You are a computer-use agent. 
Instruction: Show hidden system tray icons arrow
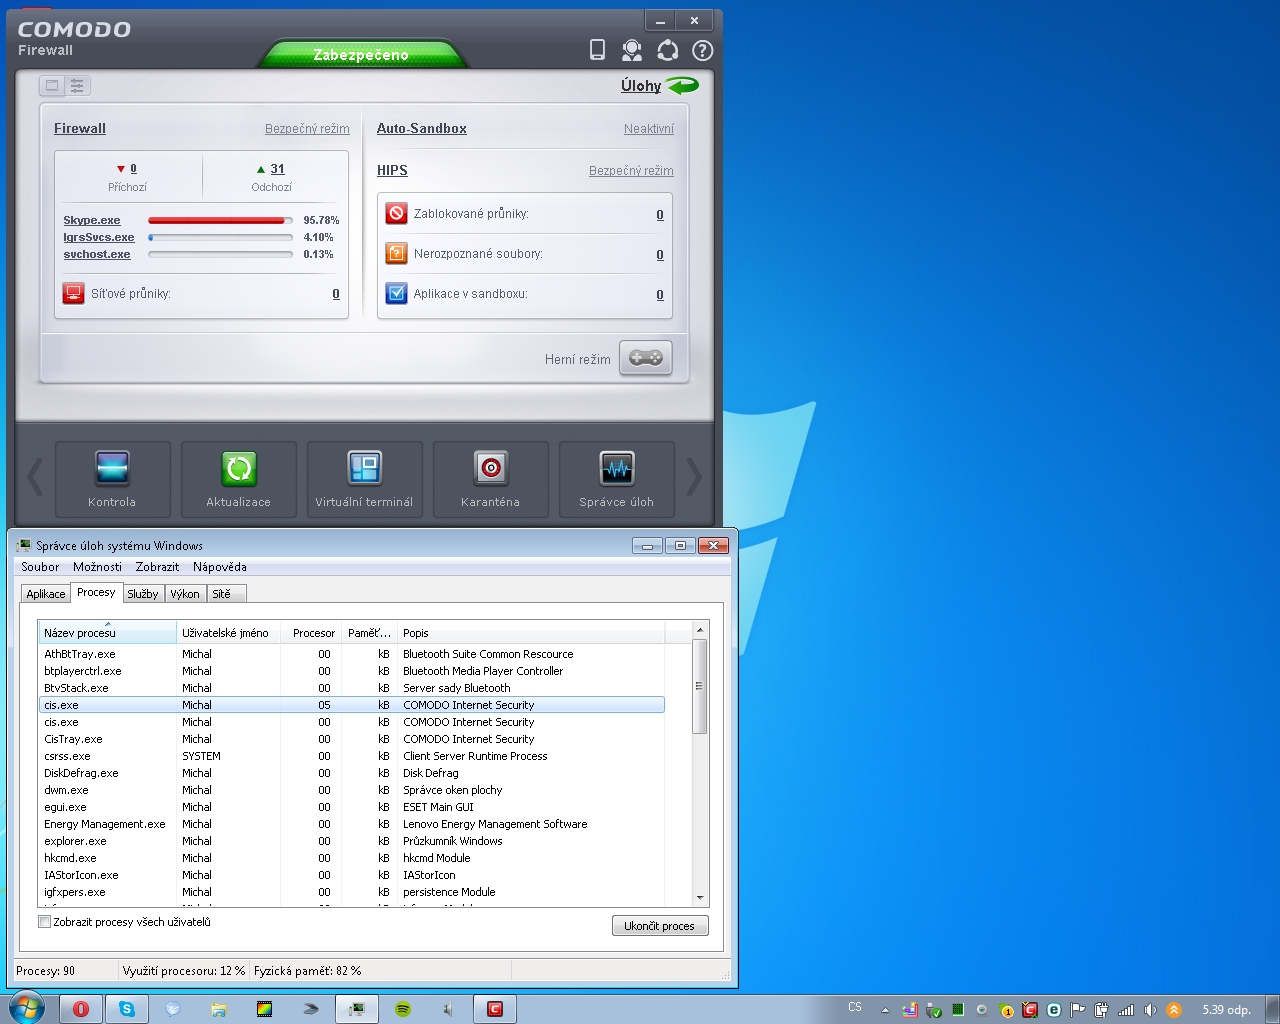pyautogui.click(x=885, y=1010)
